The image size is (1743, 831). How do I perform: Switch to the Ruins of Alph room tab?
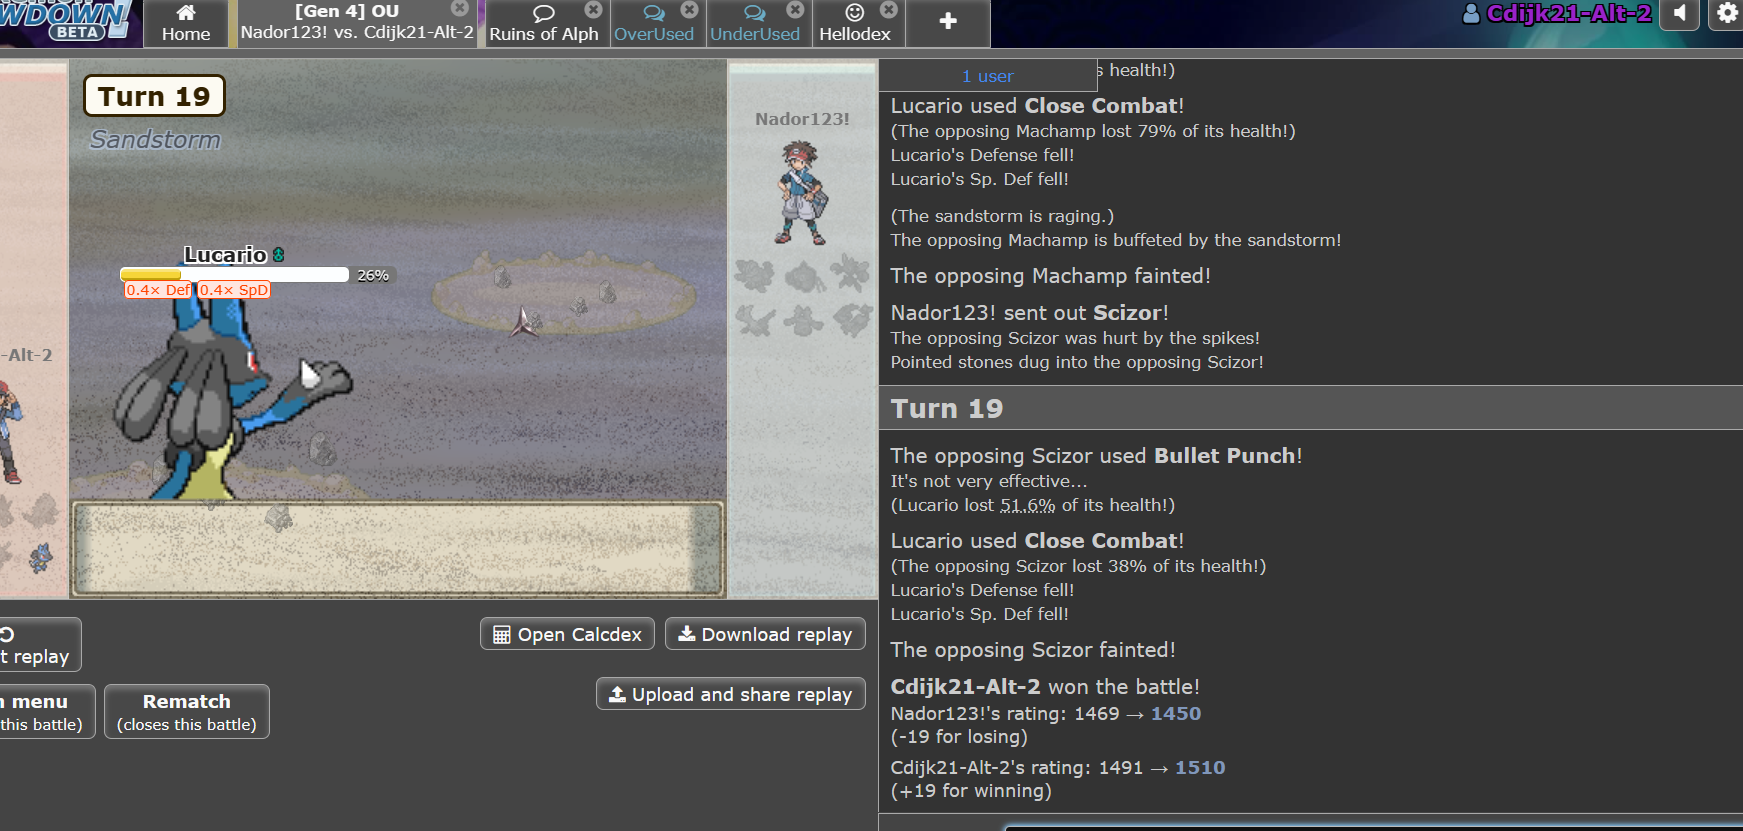coord(544,23)
